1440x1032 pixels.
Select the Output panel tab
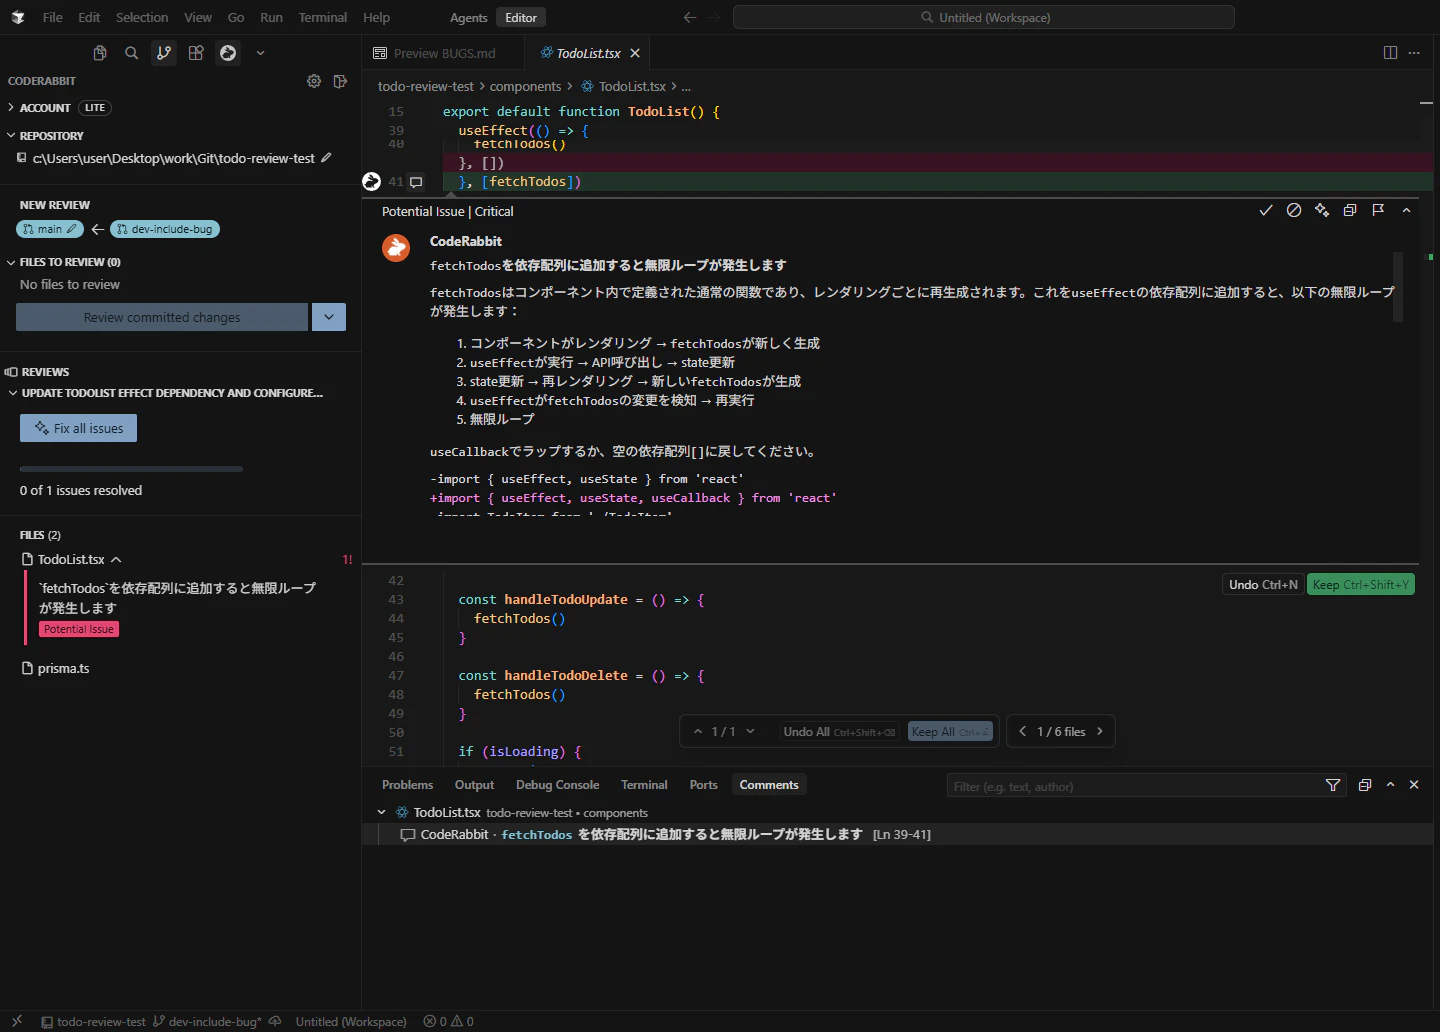coord(475,785)
